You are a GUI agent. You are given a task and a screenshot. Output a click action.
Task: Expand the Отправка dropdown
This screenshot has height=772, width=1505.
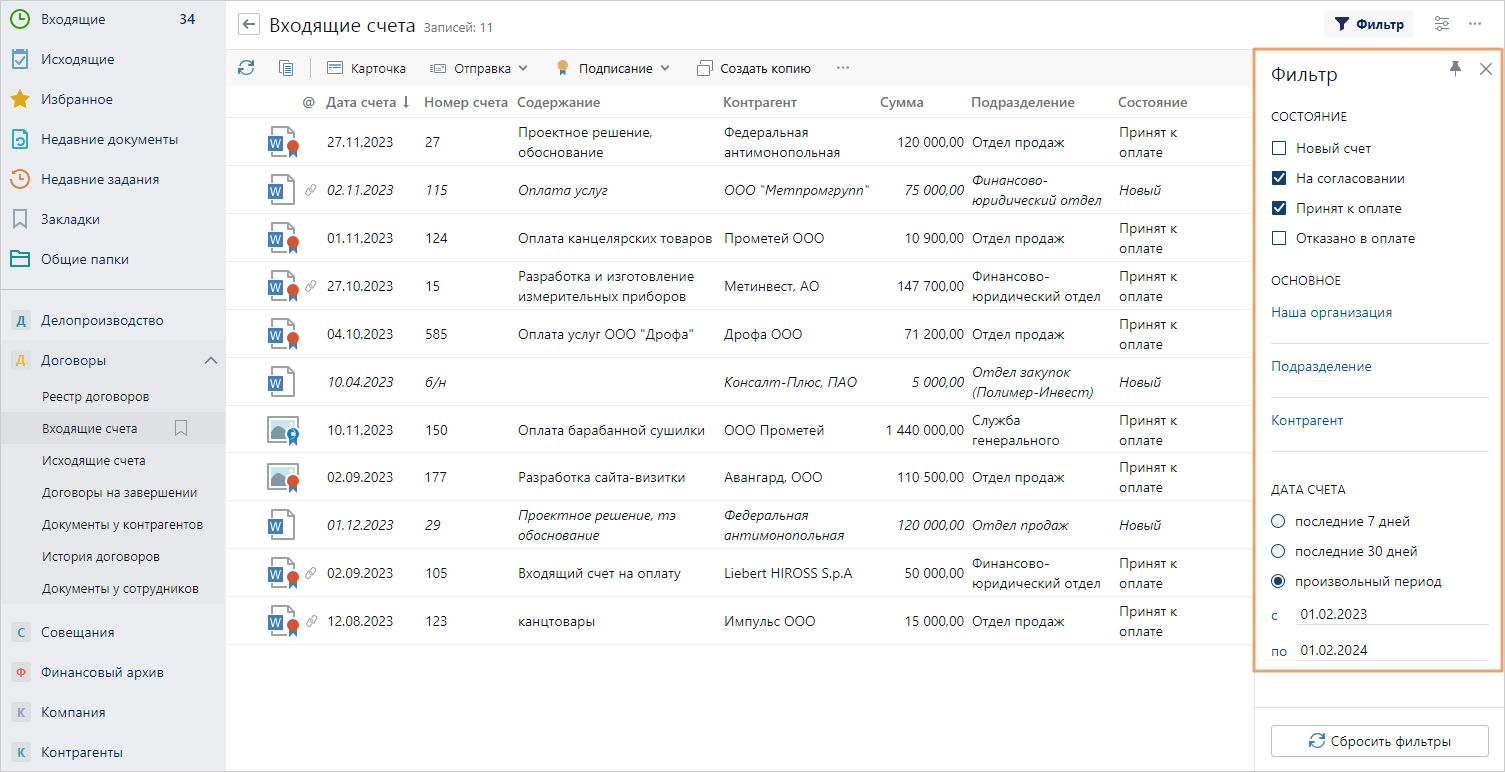478,68
